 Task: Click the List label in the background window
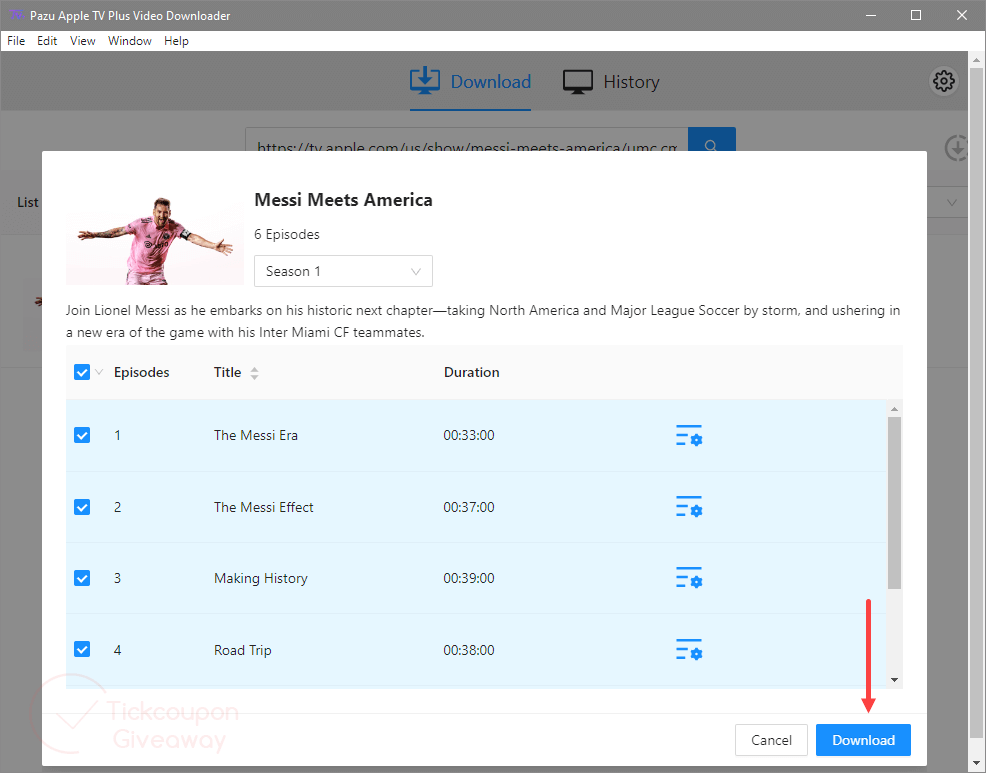[x=28, y=203]
